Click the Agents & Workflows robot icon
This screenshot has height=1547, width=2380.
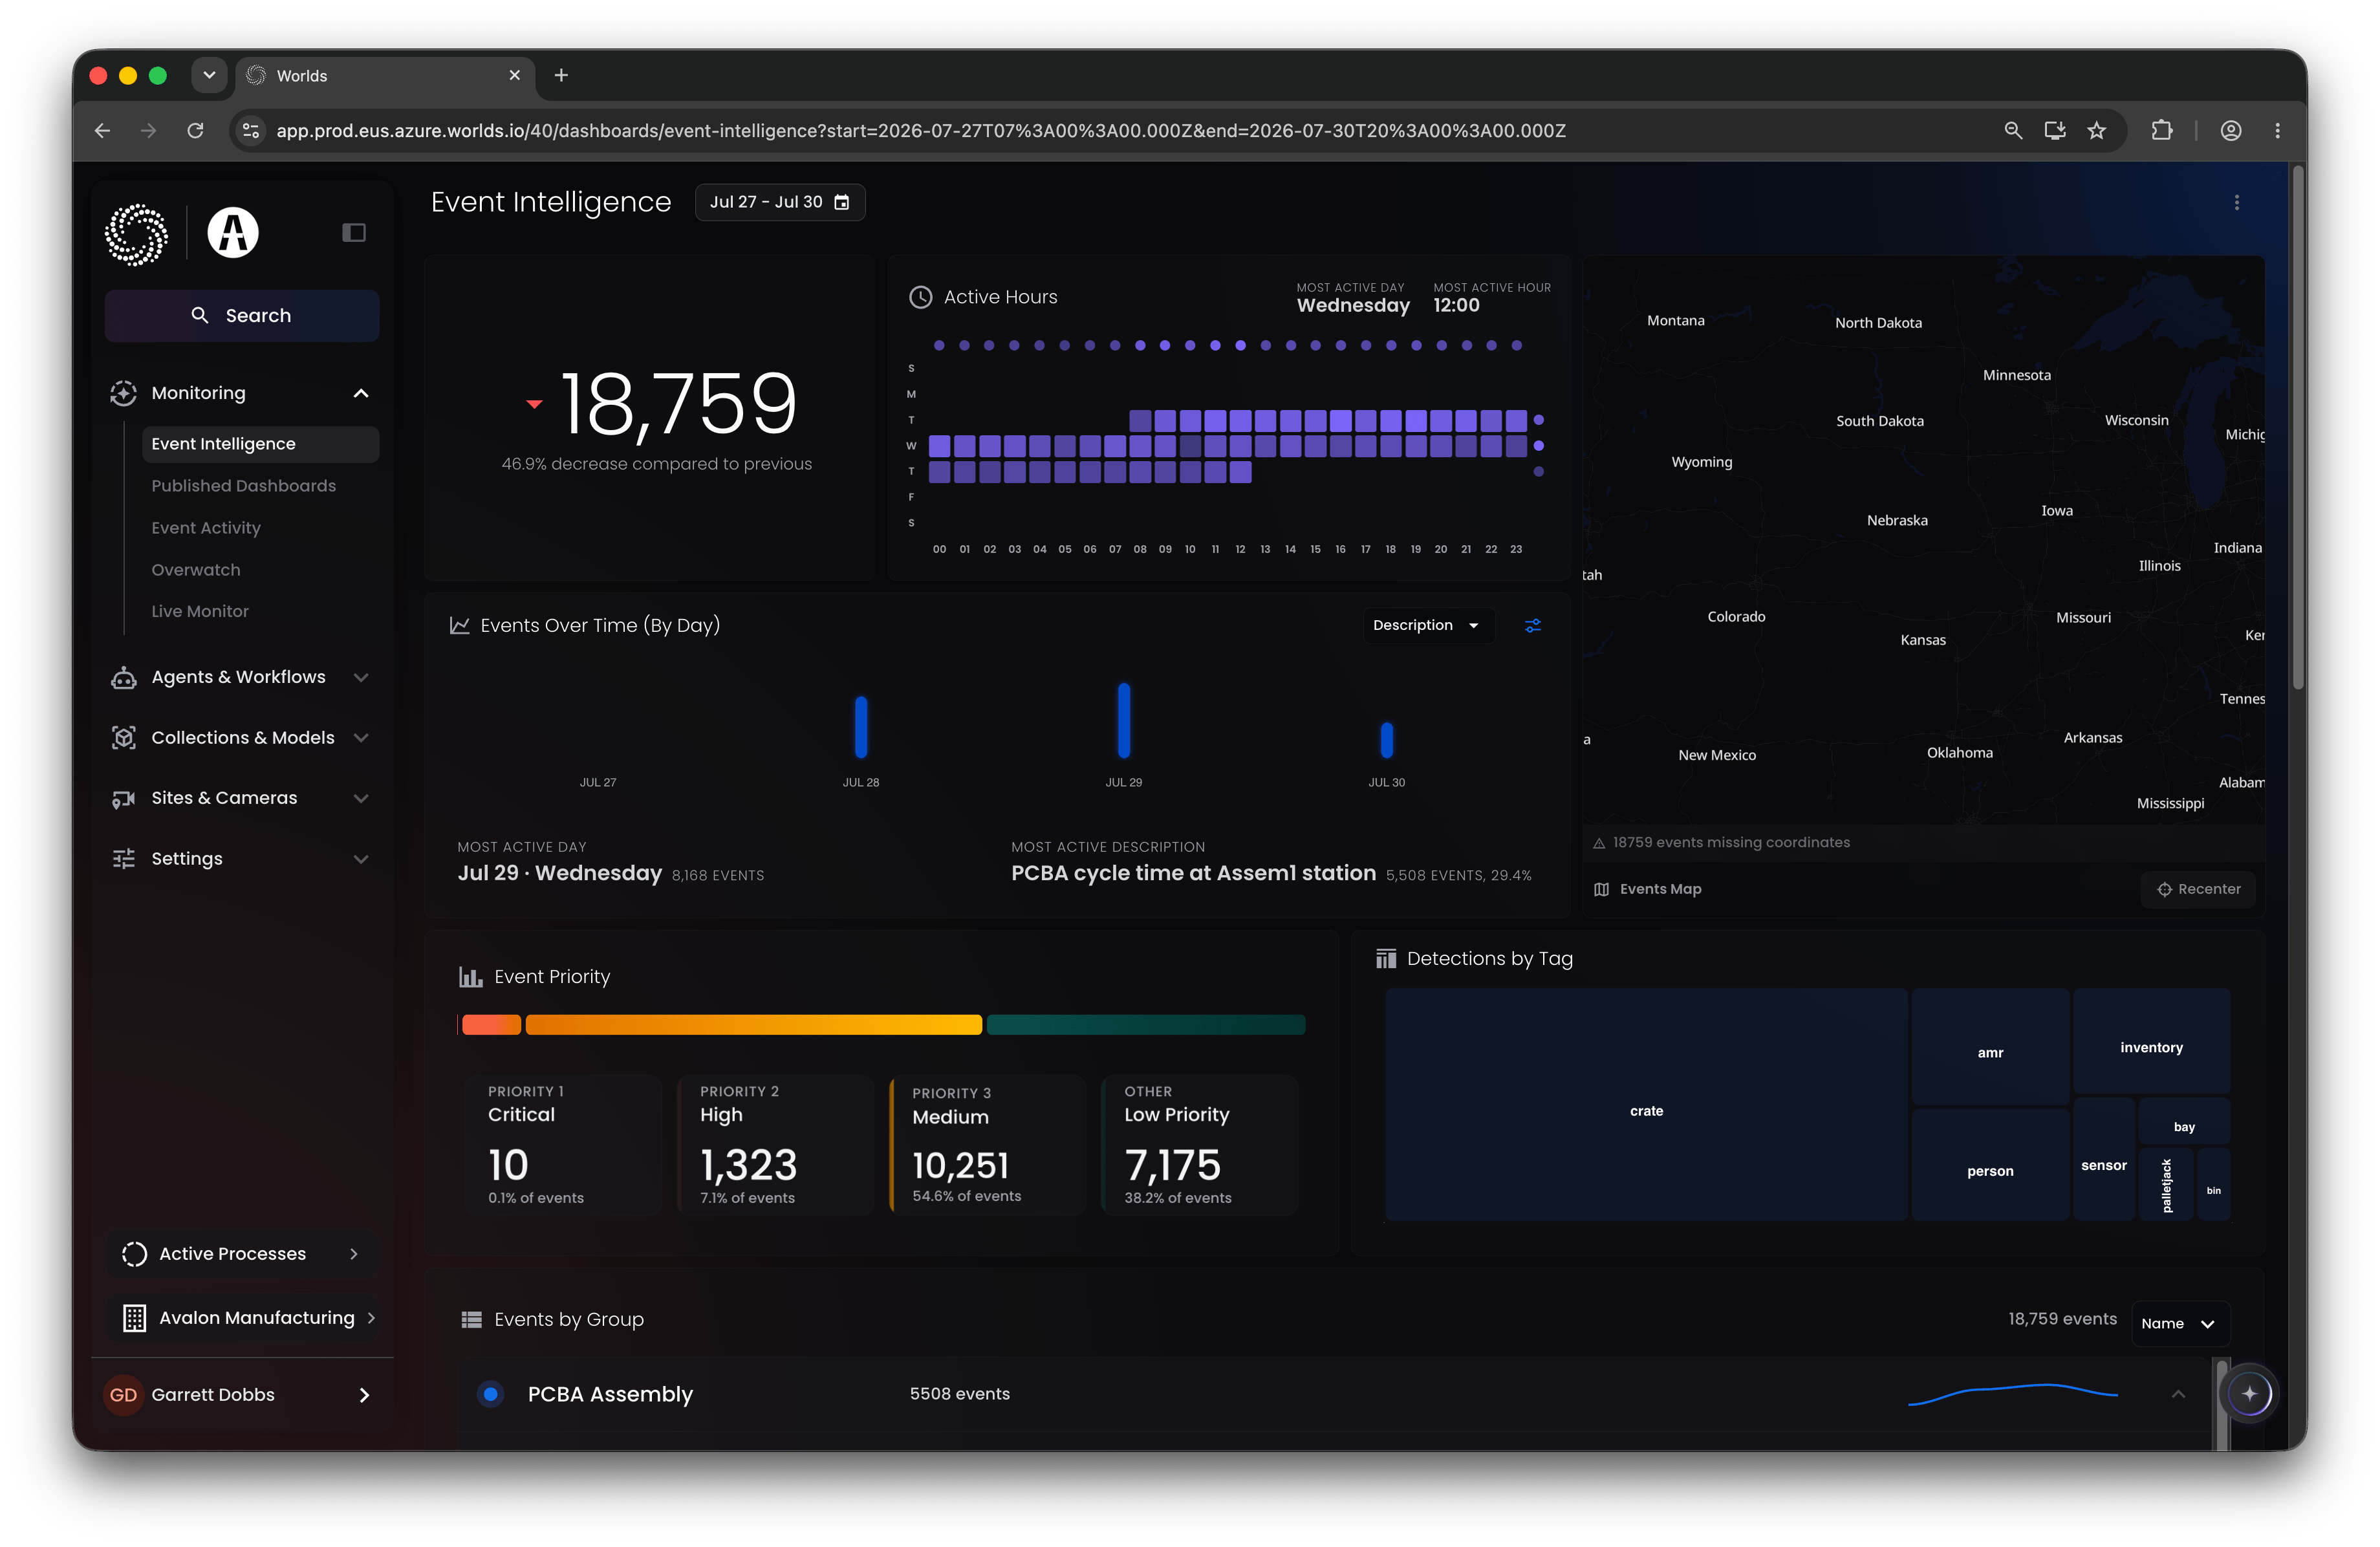(123, 678)
